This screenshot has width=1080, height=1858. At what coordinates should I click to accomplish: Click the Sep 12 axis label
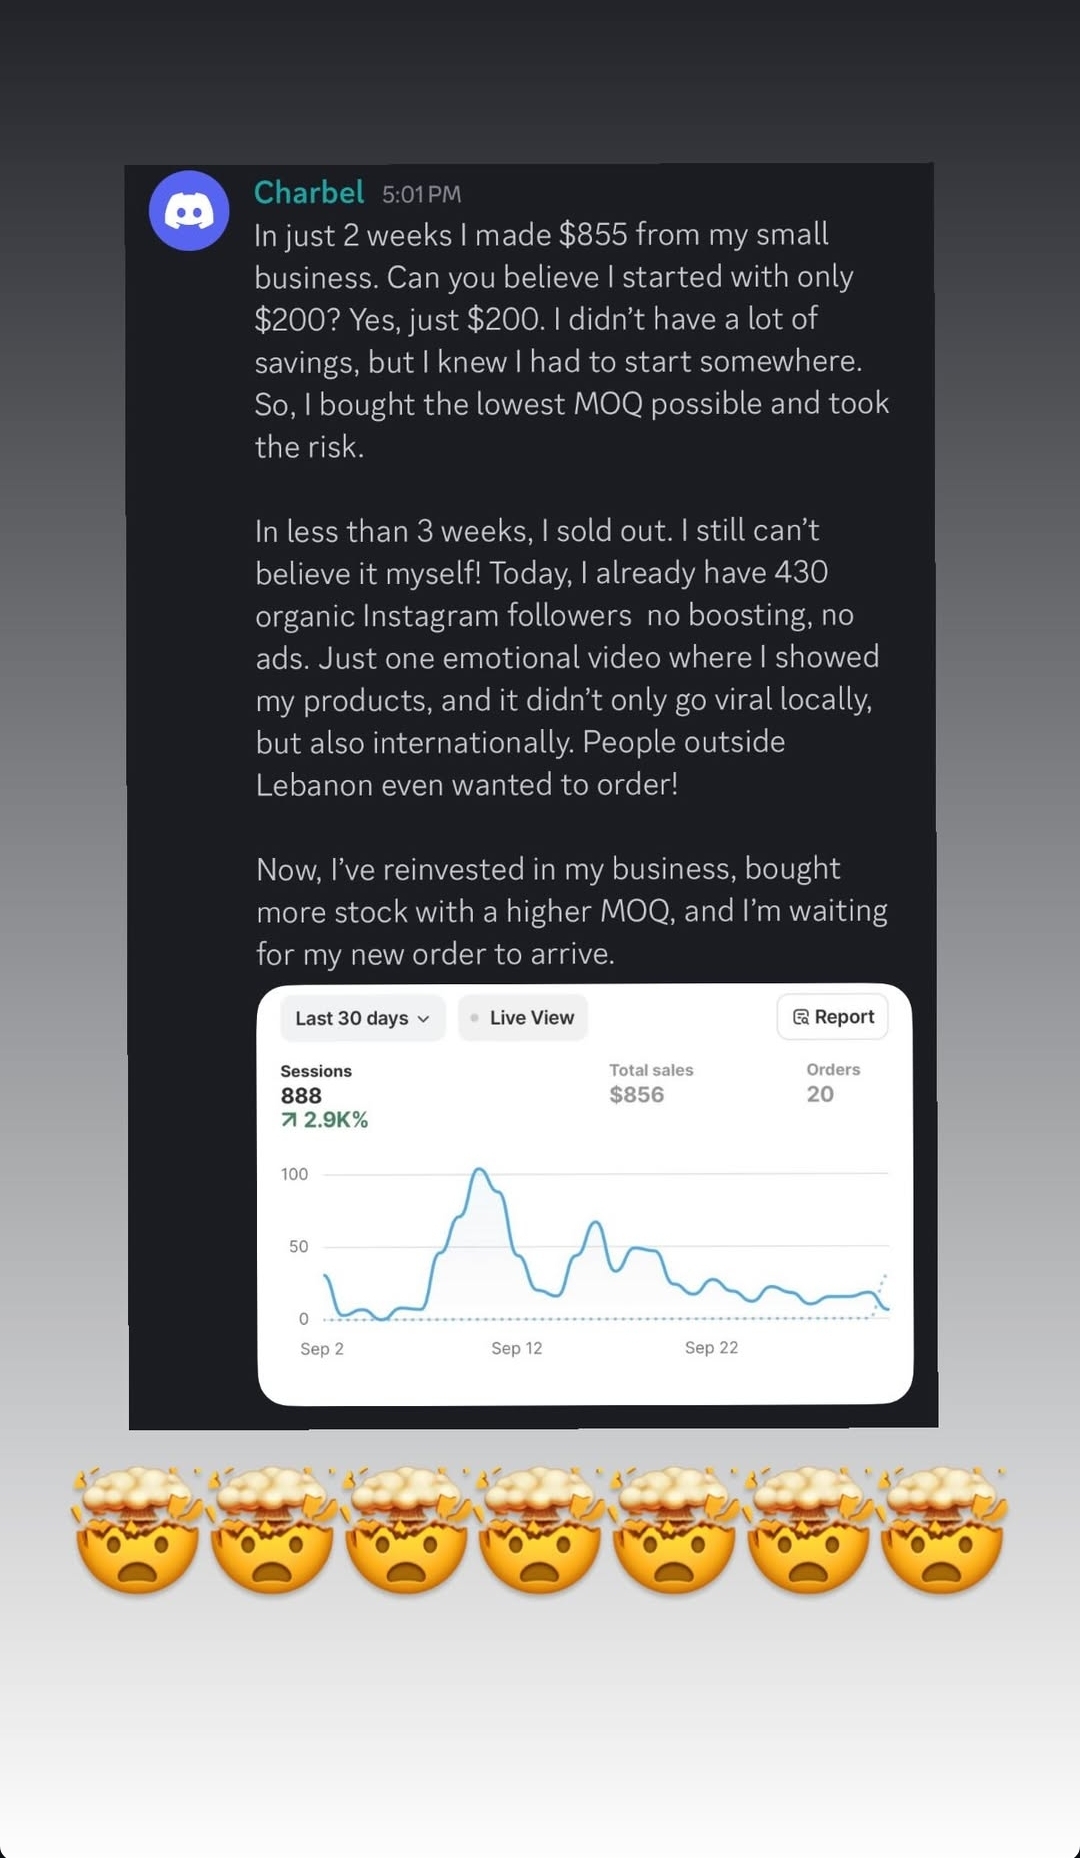coord(516,1348)
